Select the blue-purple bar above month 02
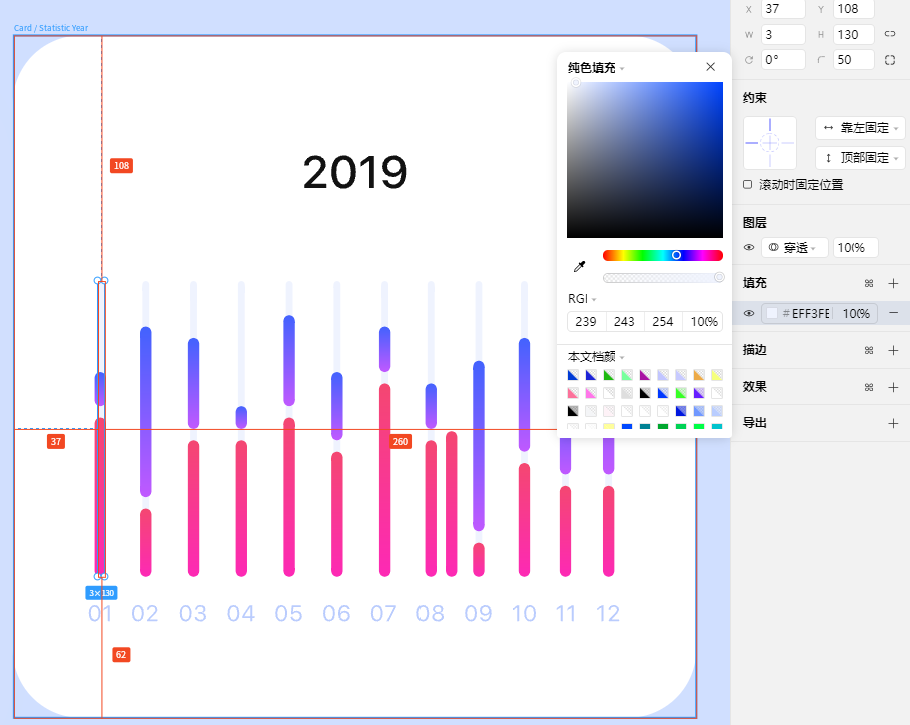Screen dimensions: 910x725 tap(146, 412)
